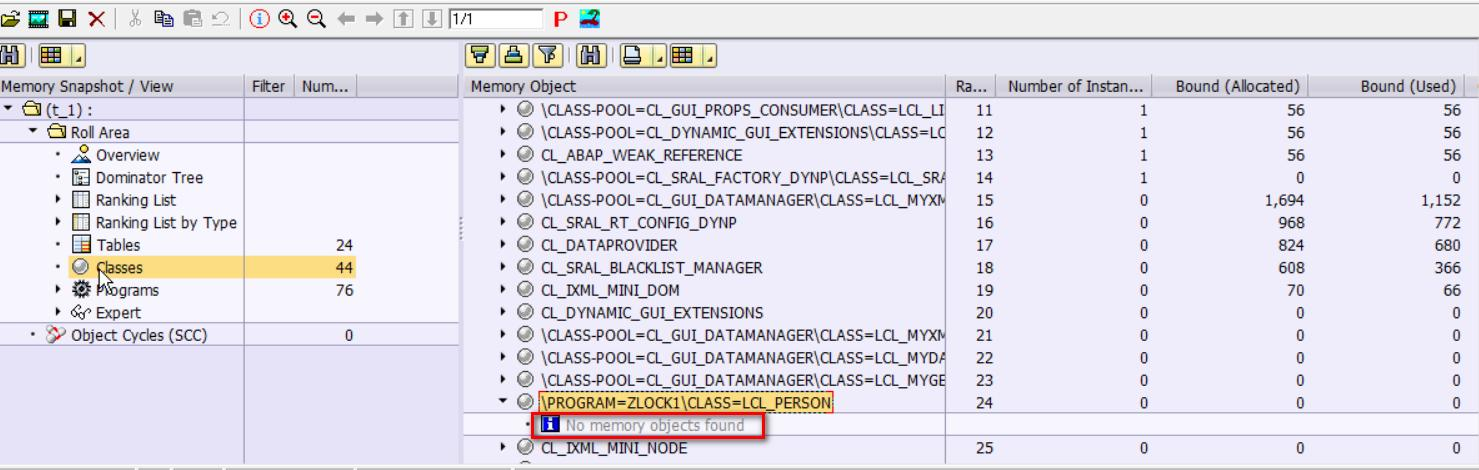The image size is (1479, 470).
Task: Select the CL_SRAL_FACTORY_DYNP class row
Action: [743, 177]
